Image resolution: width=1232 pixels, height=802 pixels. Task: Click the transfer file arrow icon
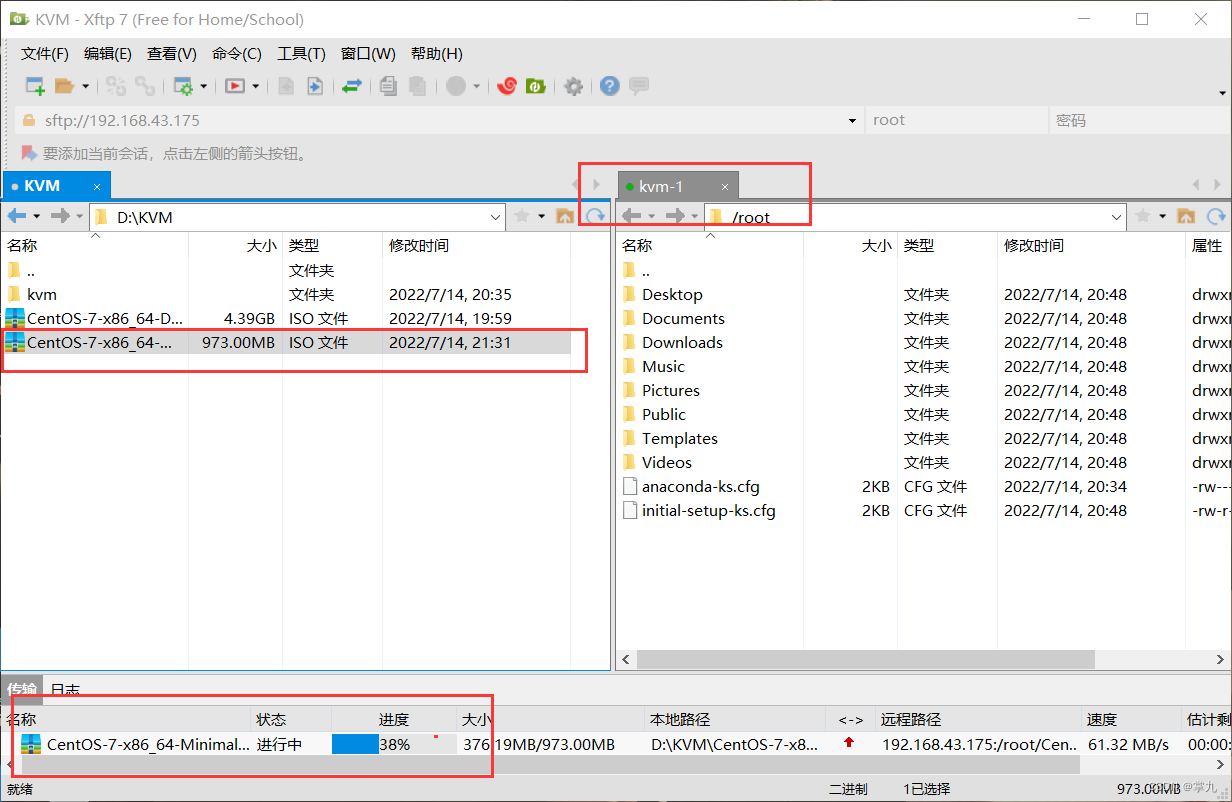click(x=314, y=86)
